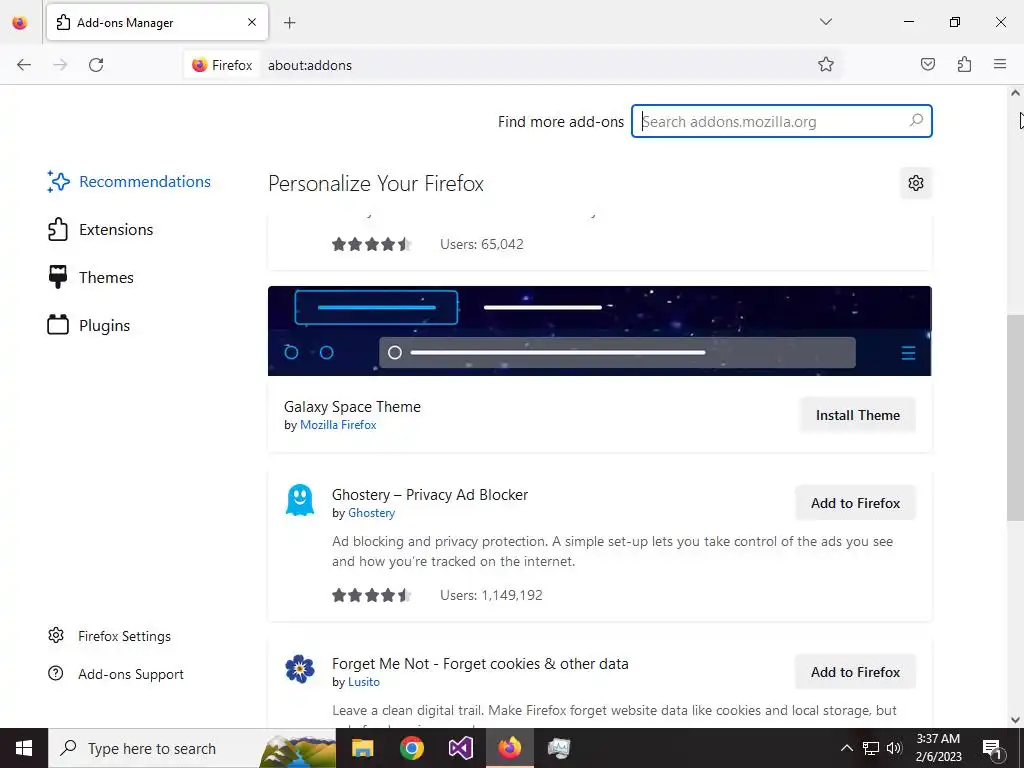The height and width of the screenshot is (768, 1024).
Task: Click the Forget Me Not flower icon
Action: (x=300, y=669)
